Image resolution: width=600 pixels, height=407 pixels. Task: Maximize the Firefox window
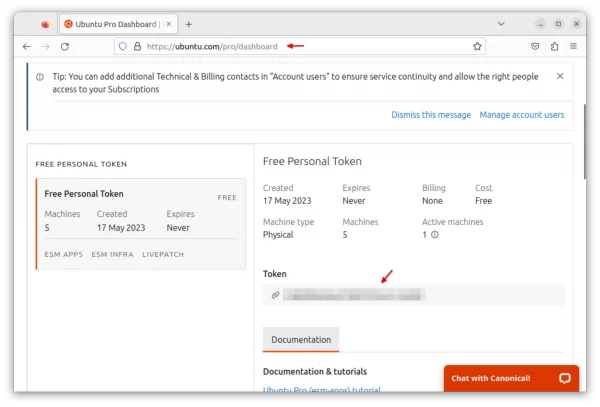click(x=558, y=24)
